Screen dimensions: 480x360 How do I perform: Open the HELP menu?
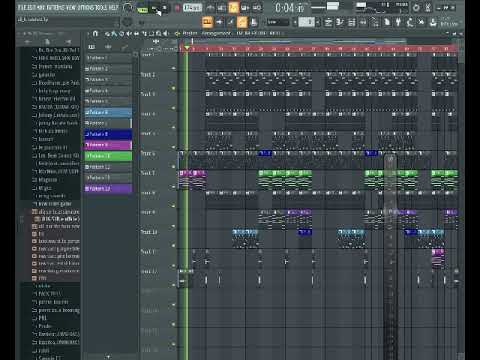tap(113, 7)
